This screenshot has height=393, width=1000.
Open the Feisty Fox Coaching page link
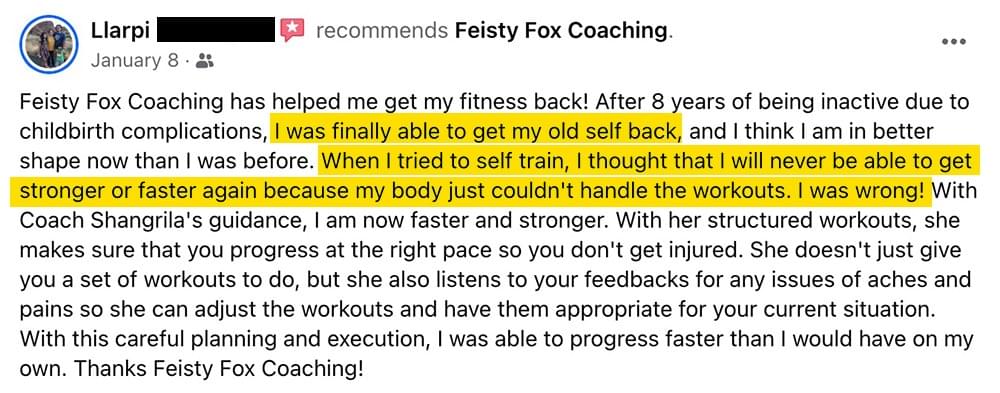[x=562, y=30]
